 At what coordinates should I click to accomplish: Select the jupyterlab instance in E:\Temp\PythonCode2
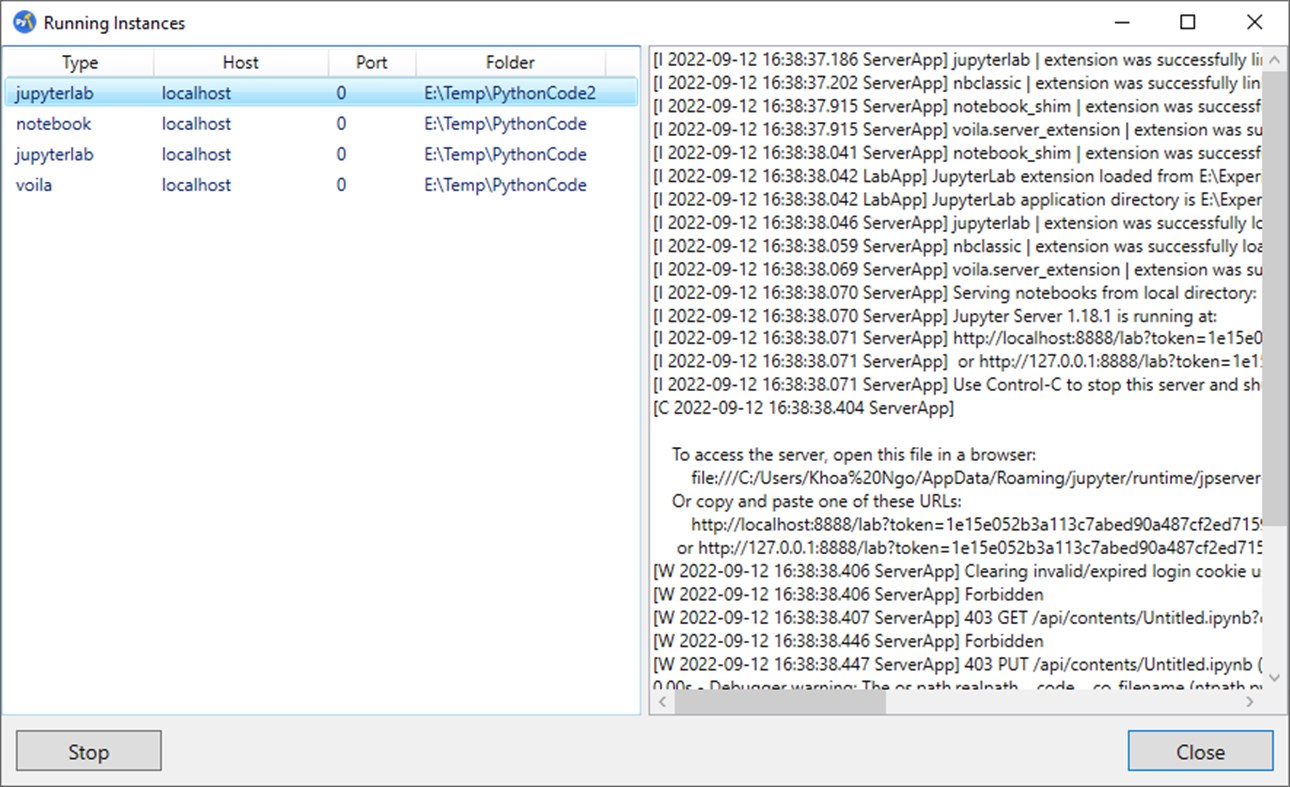click(x=320, y=93)
